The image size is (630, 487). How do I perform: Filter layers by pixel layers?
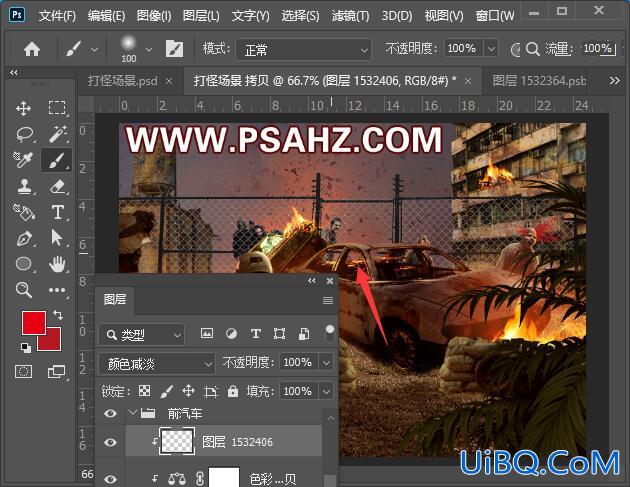[207, 333]
